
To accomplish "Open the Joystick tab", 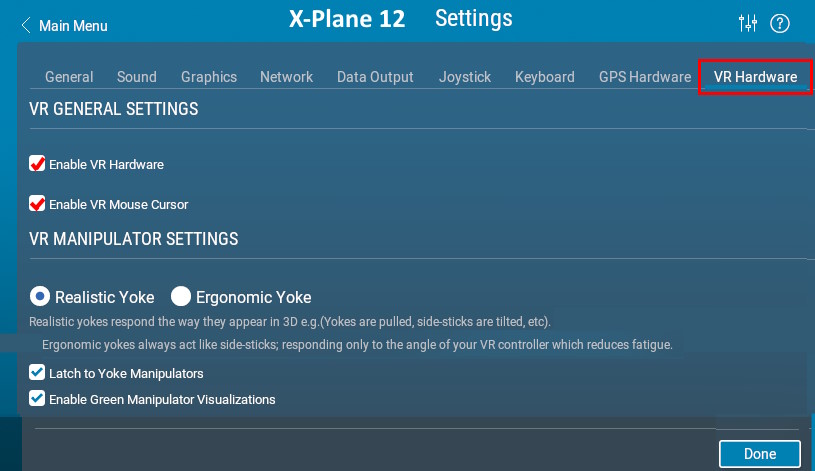I will point(465,77).
